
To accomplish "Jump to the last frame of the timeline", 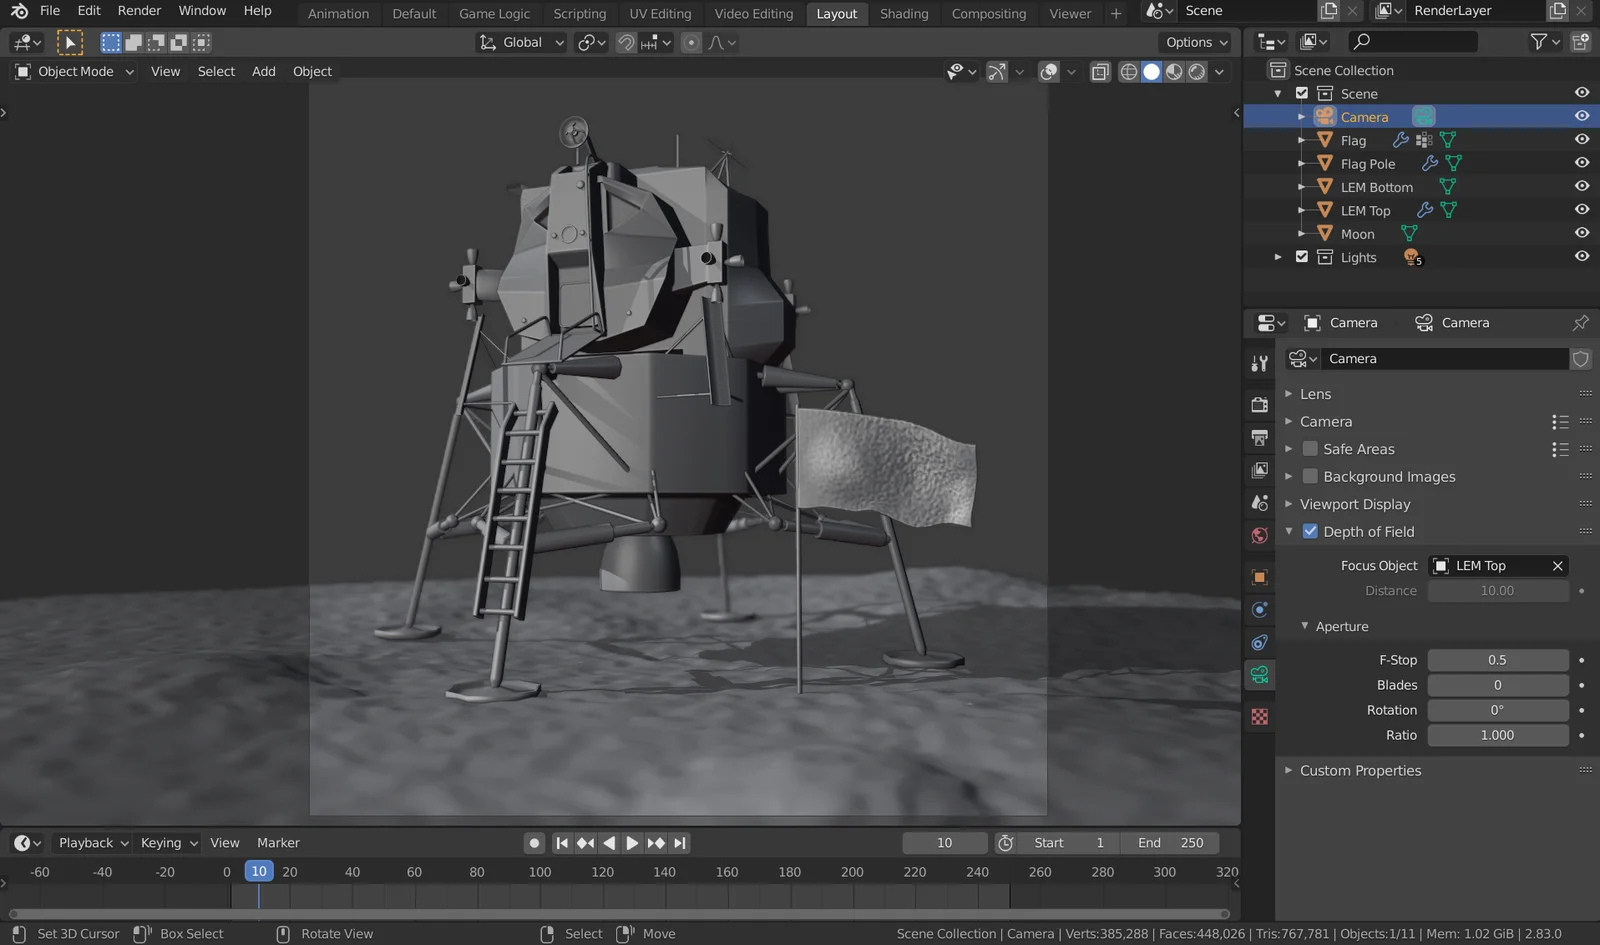I will click(x=681, y=843).
